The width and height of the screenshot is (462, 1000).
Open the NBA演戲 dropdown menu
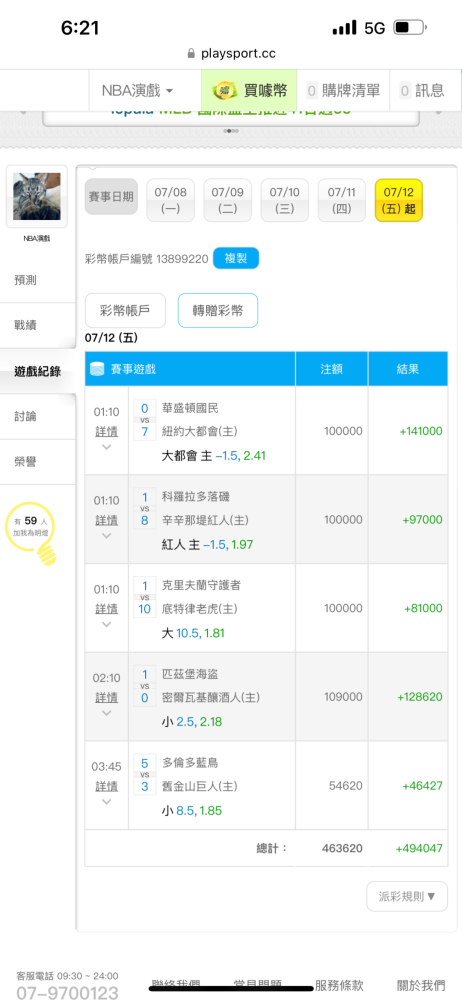(x=138, y=91)
